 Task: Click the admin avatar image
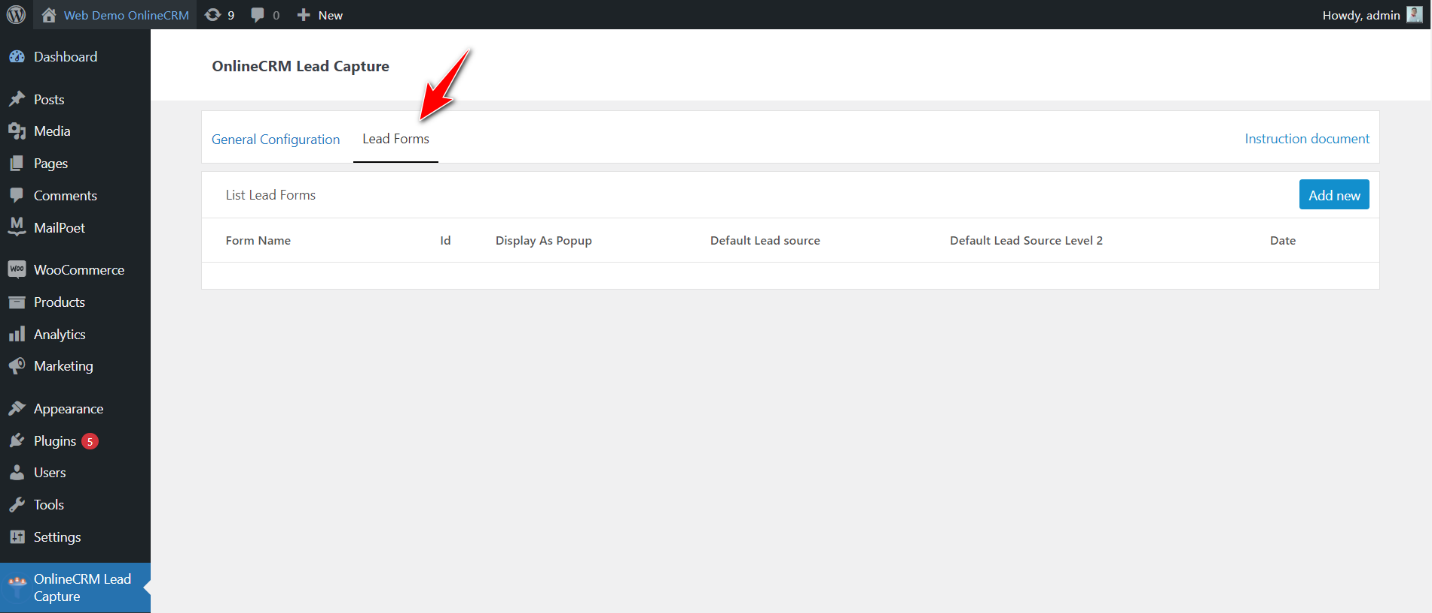1414,14
